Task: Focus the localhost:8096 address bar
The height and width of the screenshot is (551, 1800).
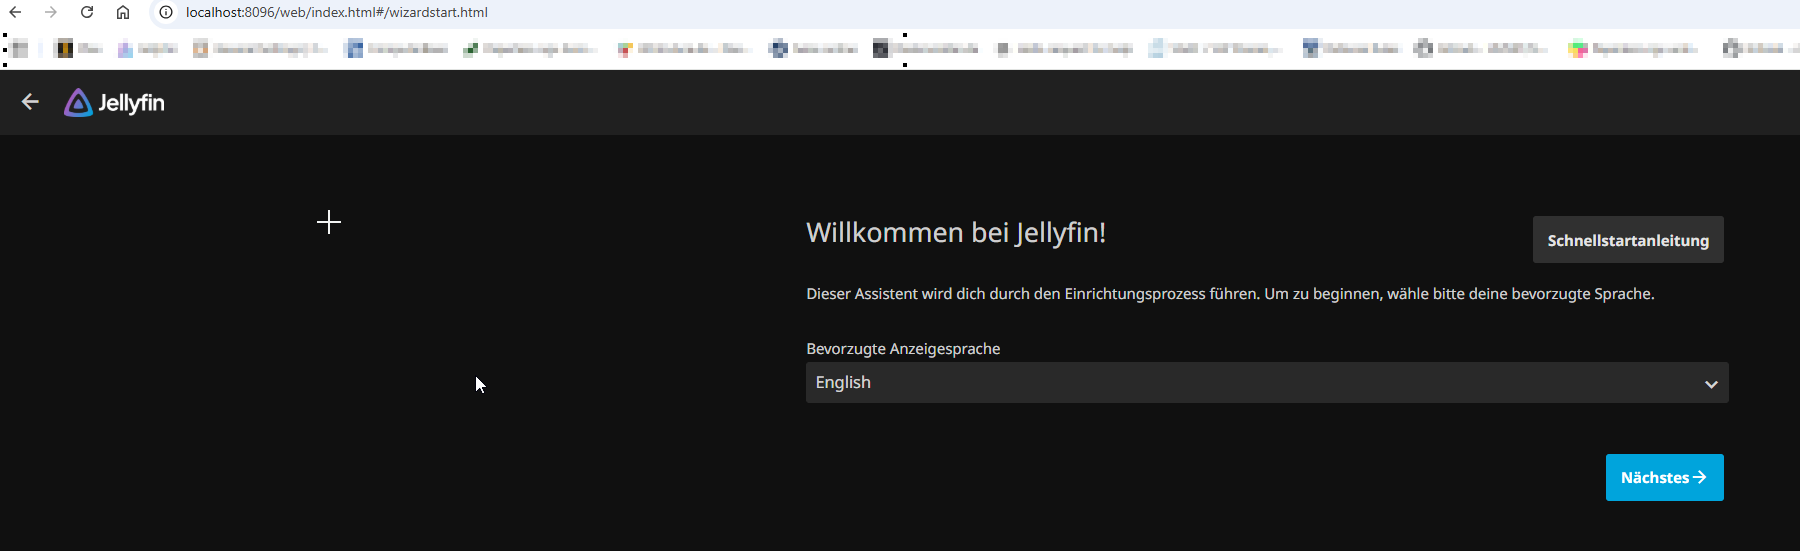Action: (336, 12)
